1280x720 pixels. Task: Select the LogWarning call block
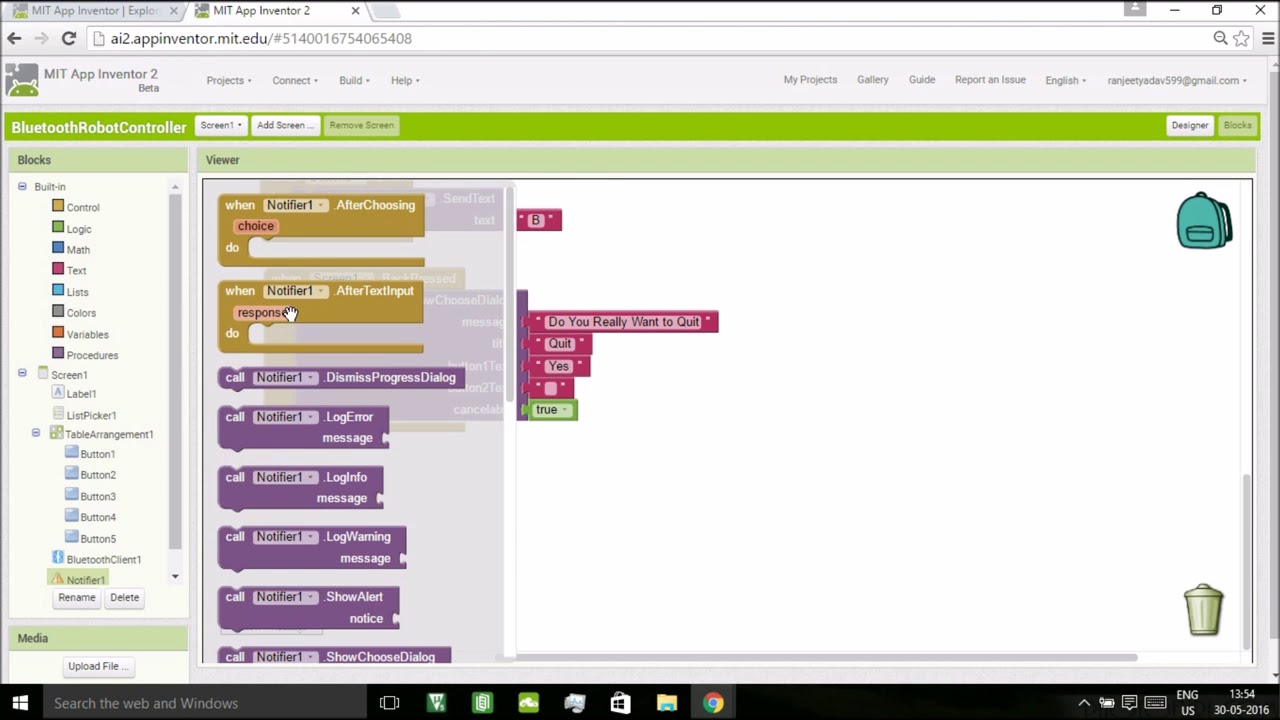312,547
